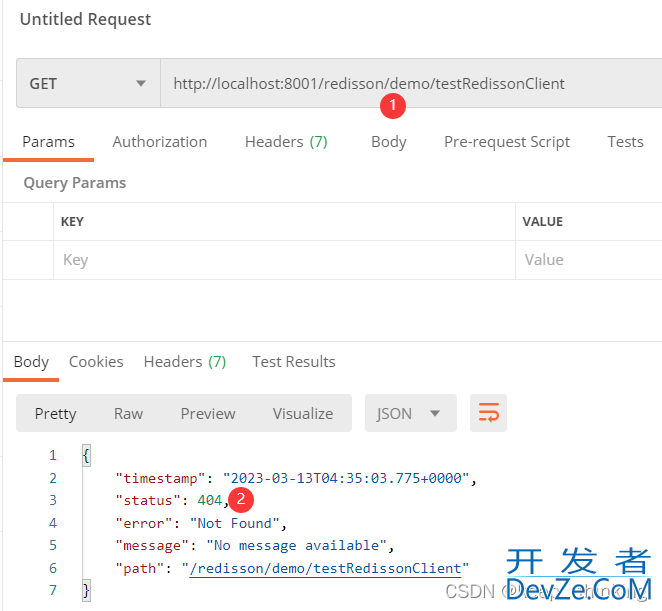Click the "Not Found" error value
Viewport: 662px width, 611px height.
click(x=234, y=523)
